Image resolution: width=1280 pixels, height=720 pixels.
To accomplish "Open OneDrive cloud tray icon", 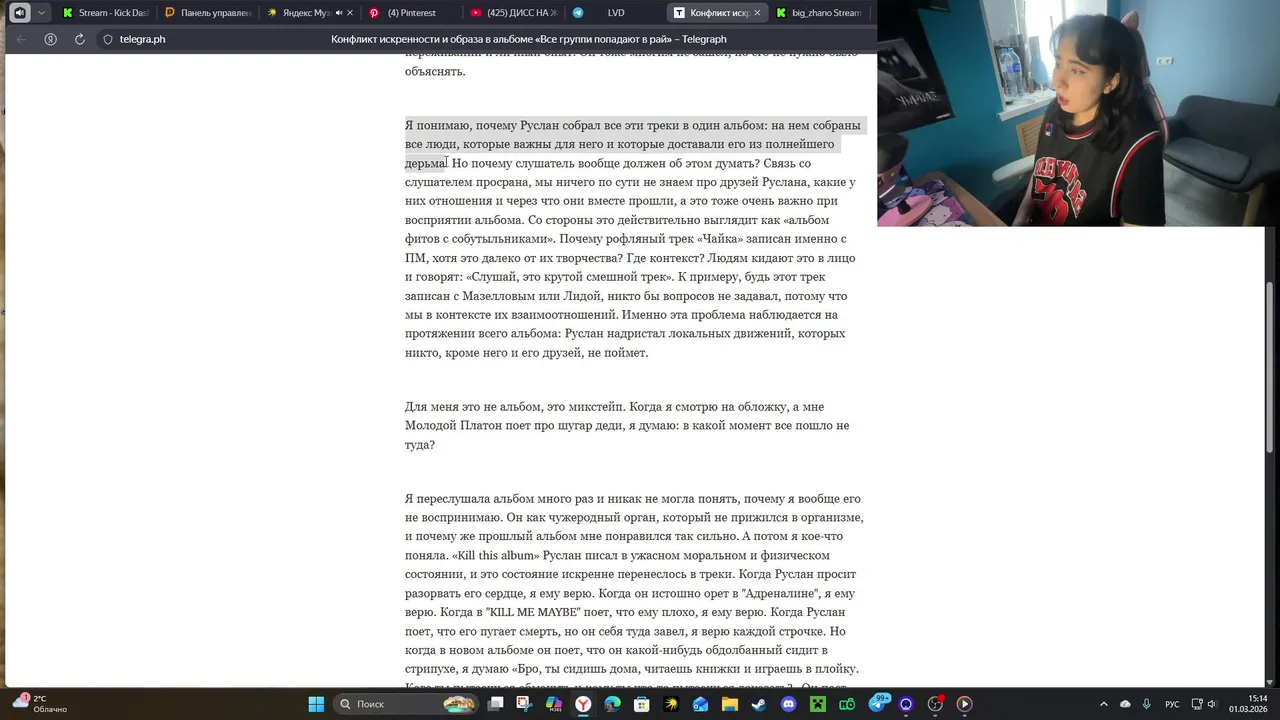I will (x=1125, y=704).
